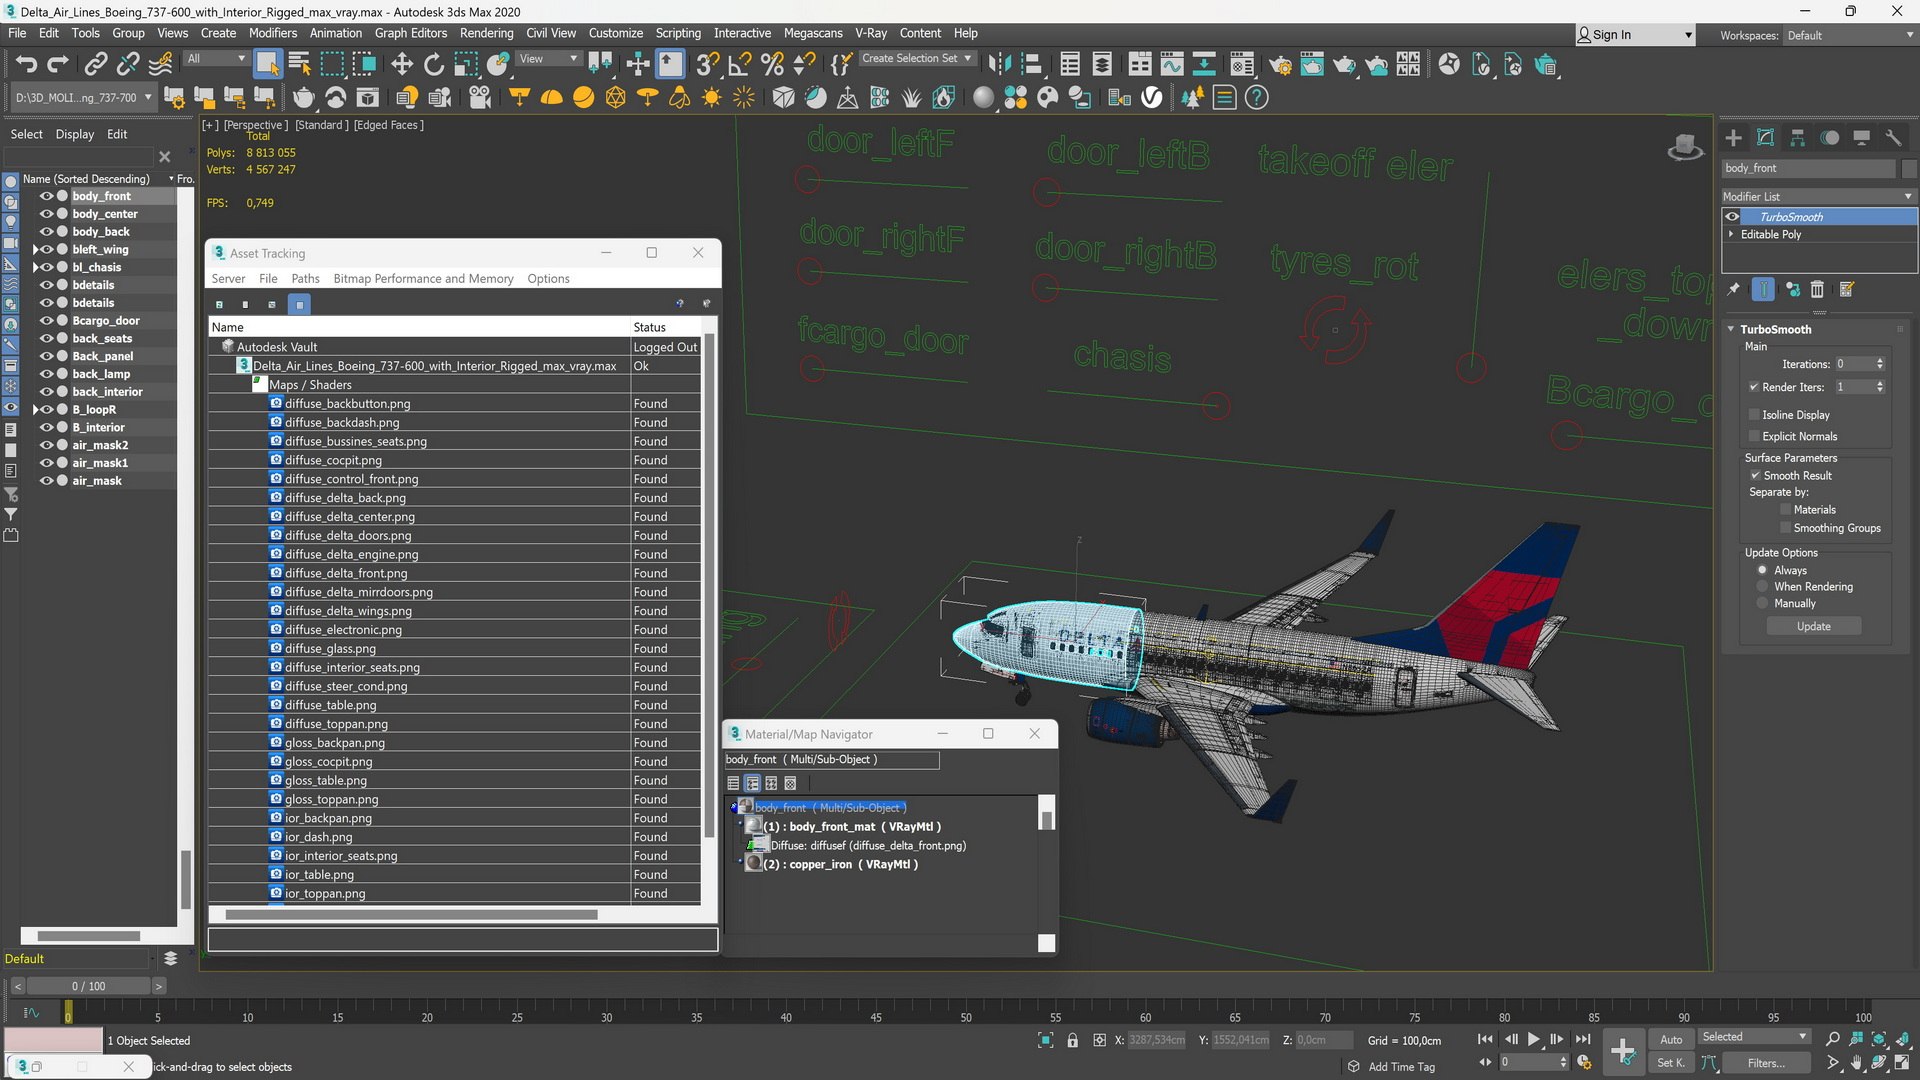Click the toolbar help question-mark icon

1257,97
